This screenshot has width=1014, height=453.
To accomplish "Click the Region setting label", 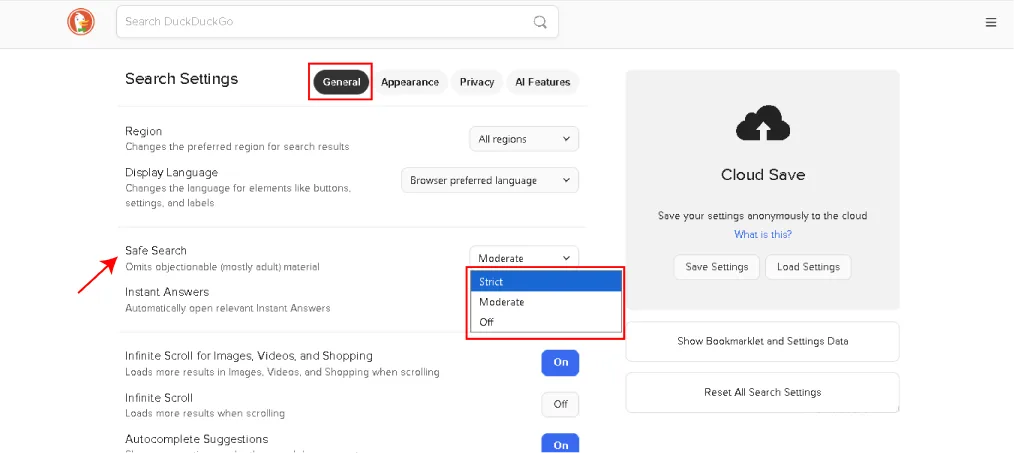I will pyautogui.click(x=144, y=131).
